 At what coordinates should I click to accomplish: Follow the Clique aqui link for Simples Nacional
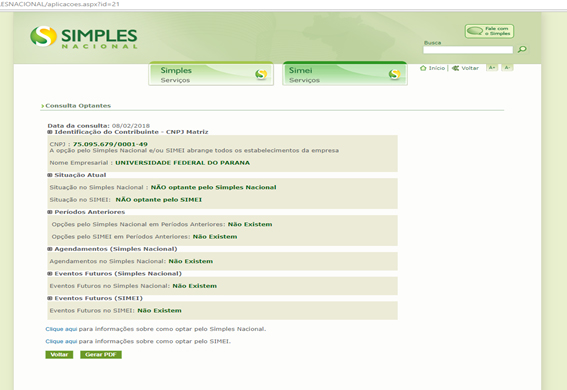61,329
